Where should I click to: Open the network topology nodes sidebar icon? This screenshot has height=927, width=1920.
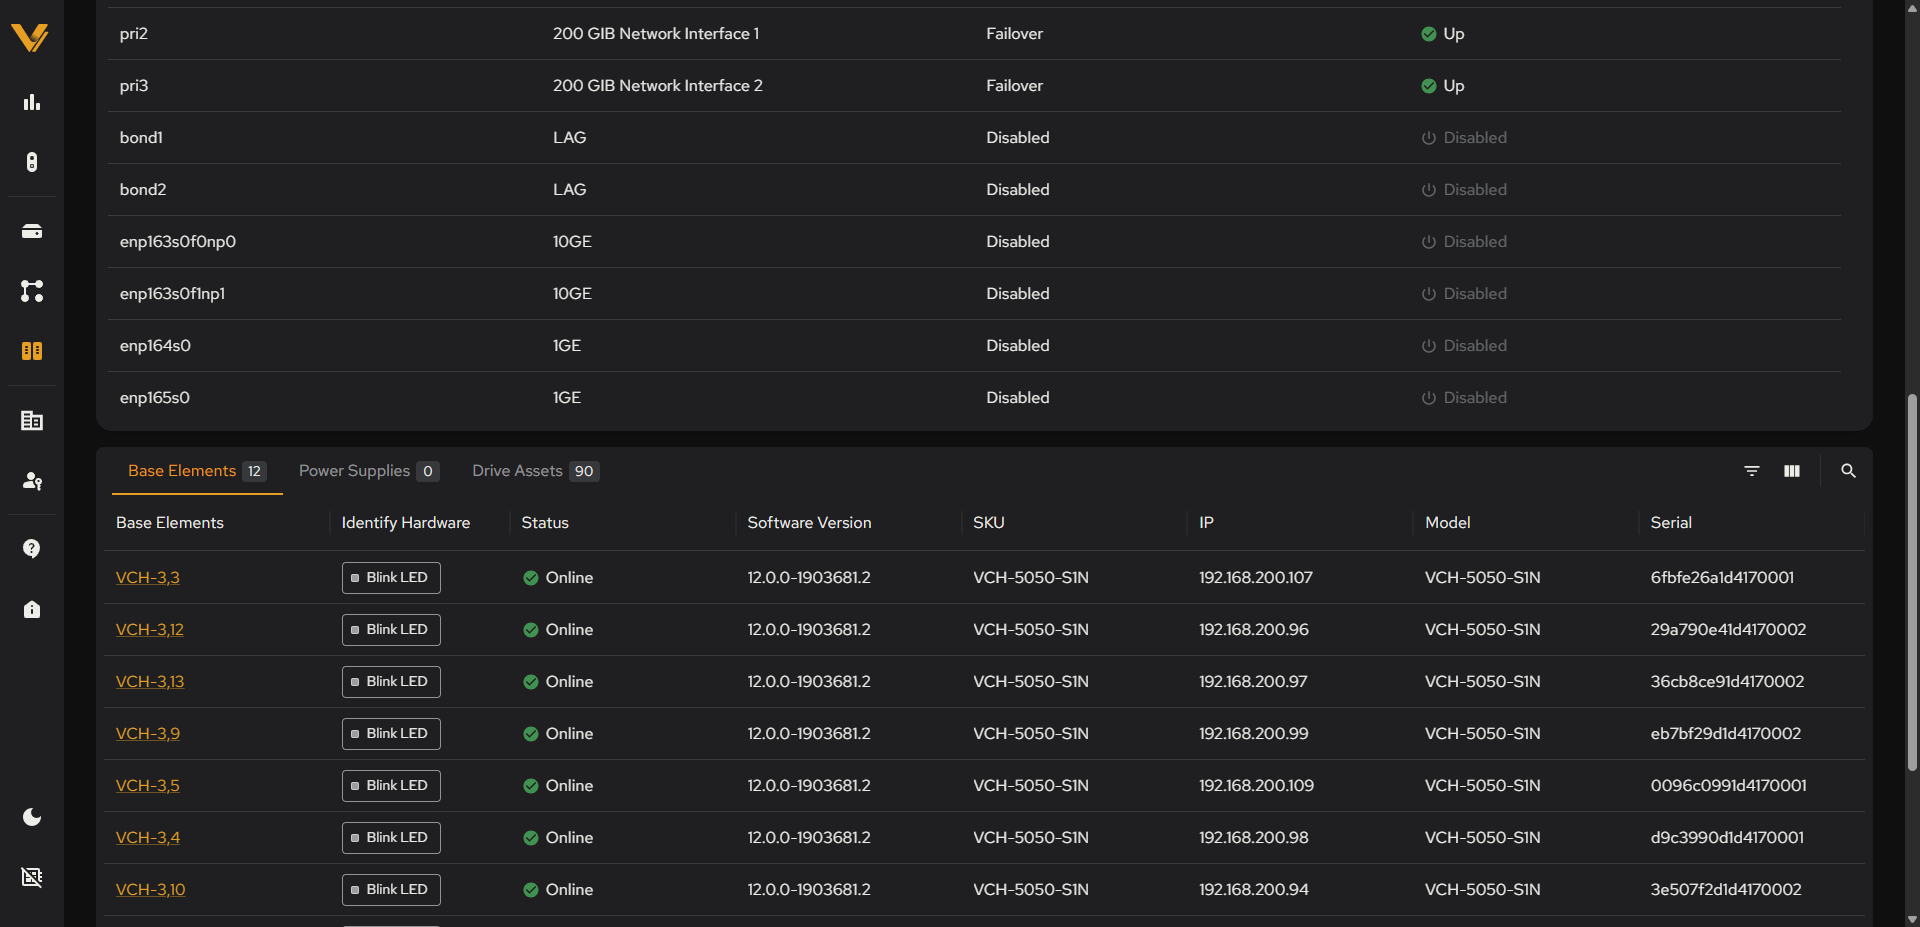pos(32,291)
